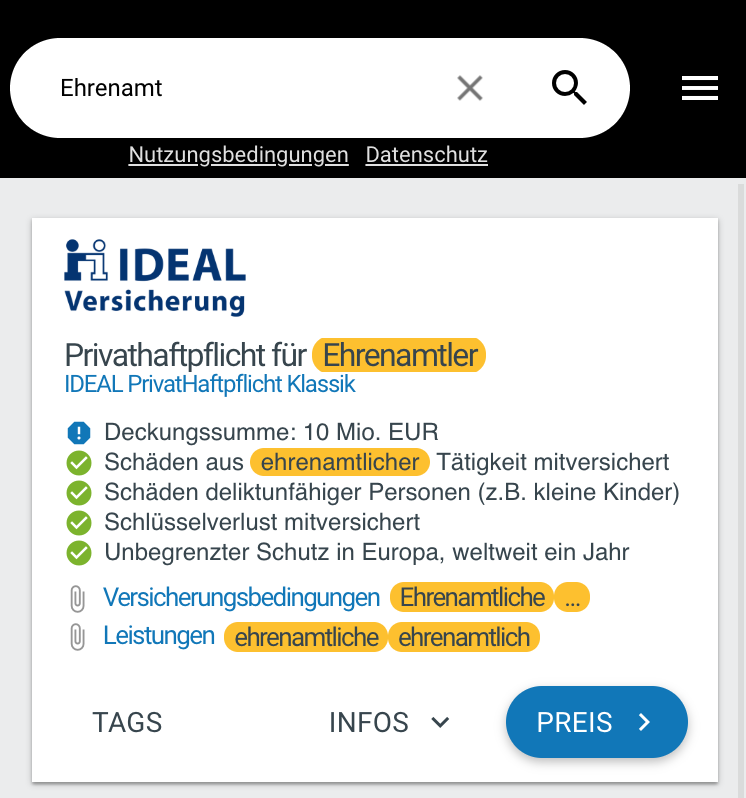Click the ellipsis tag after Ehrenamtliche
Screen dimensions: 746x798
pyautogui.click(x=572, y=597)
